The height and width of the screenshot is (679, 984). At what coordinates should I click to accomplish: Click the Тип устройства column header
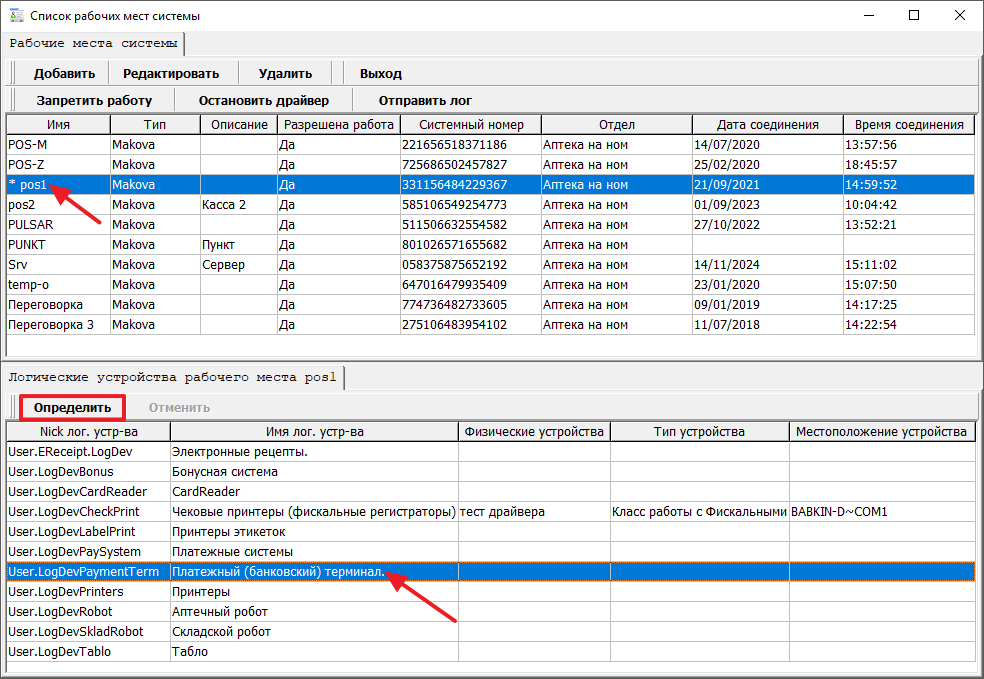699,432
